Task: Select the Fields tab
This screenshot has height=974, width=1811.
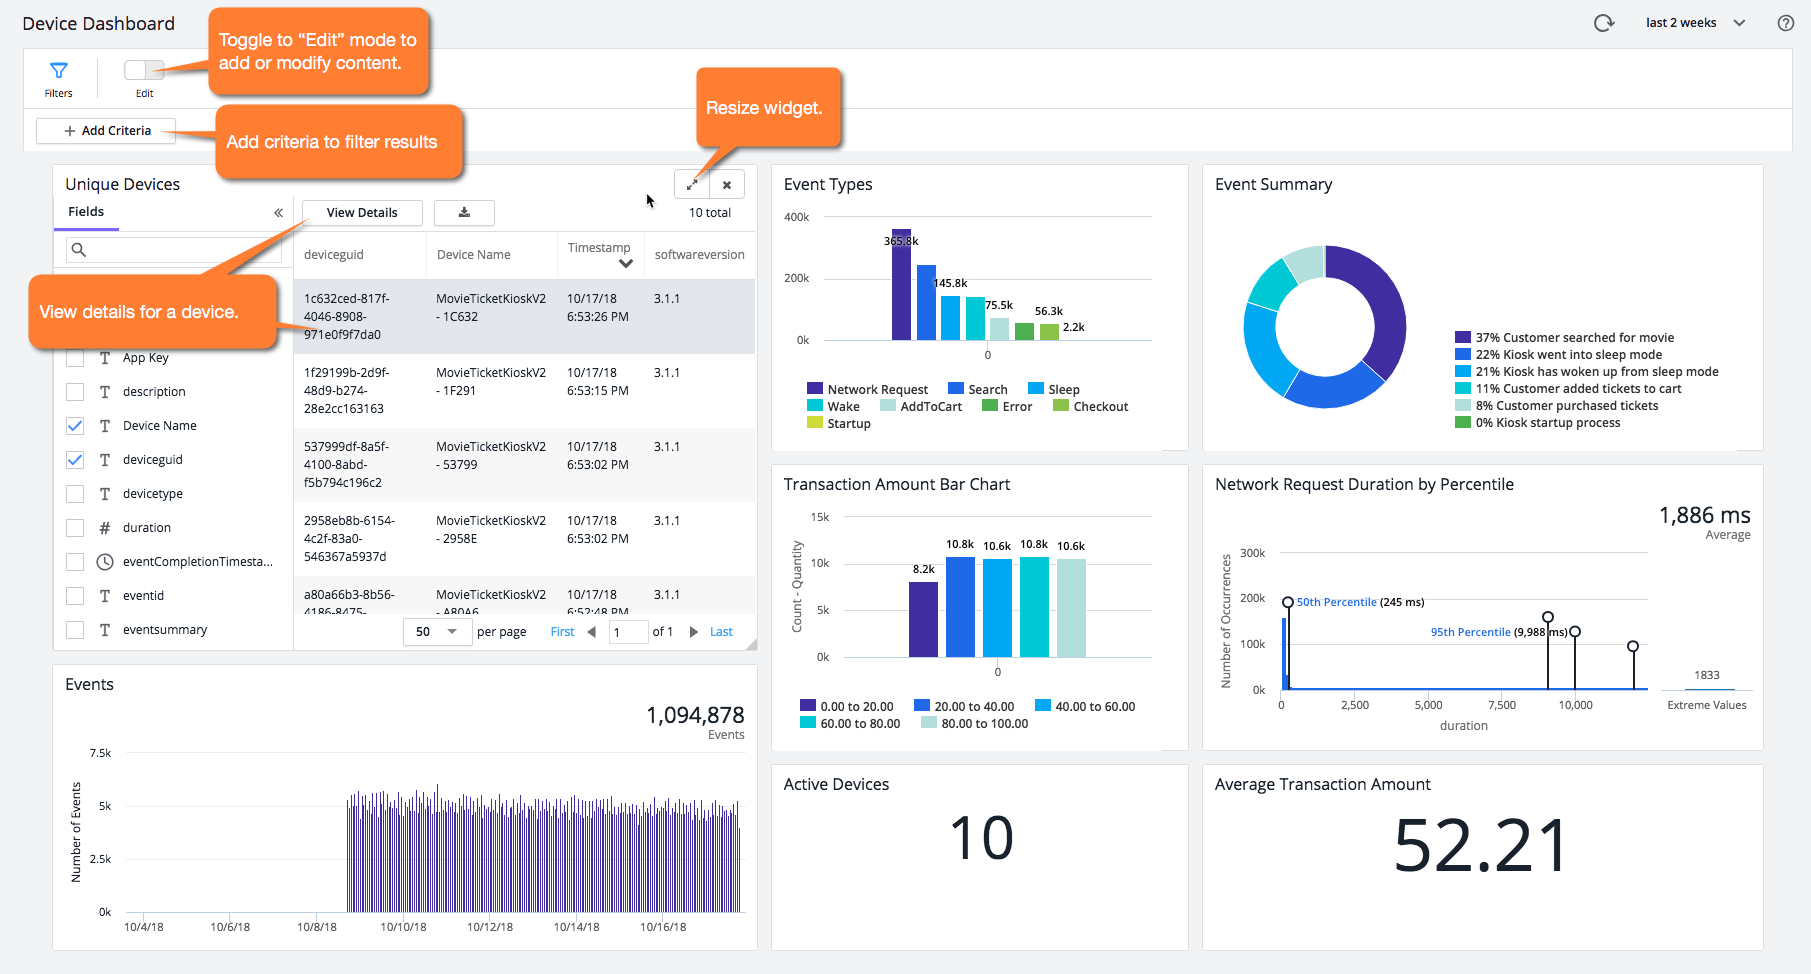Action: [x=86, y=212]
